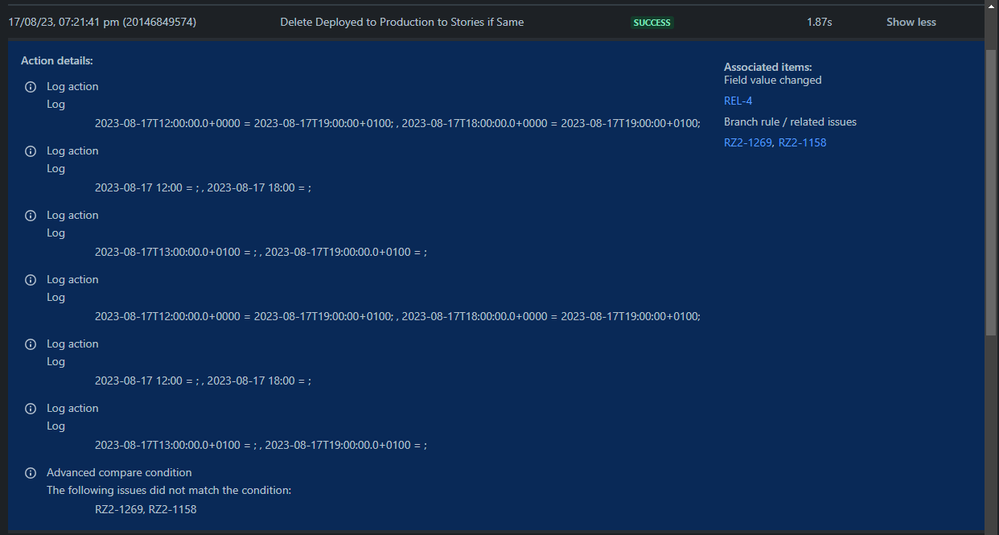Click the Advanced compare condition label
999x535 pixels.
(x=119, y=473)
